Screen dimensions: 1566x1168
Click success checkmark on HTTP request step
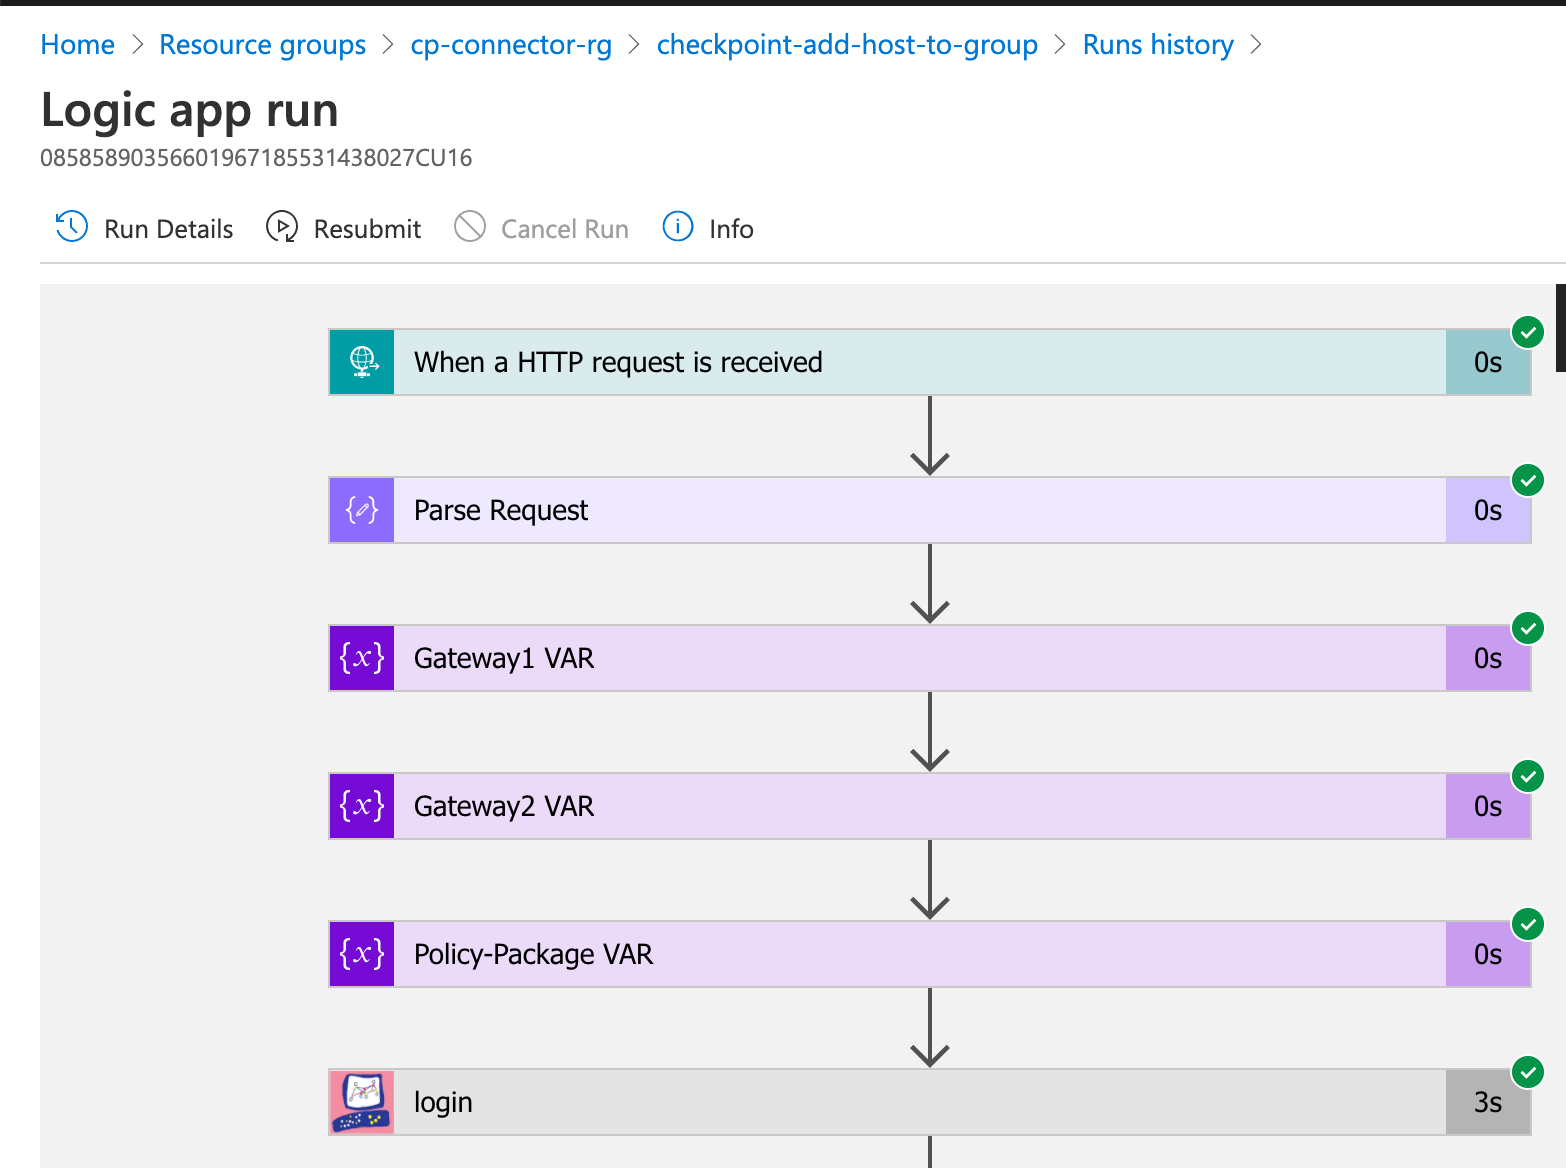1528,332
